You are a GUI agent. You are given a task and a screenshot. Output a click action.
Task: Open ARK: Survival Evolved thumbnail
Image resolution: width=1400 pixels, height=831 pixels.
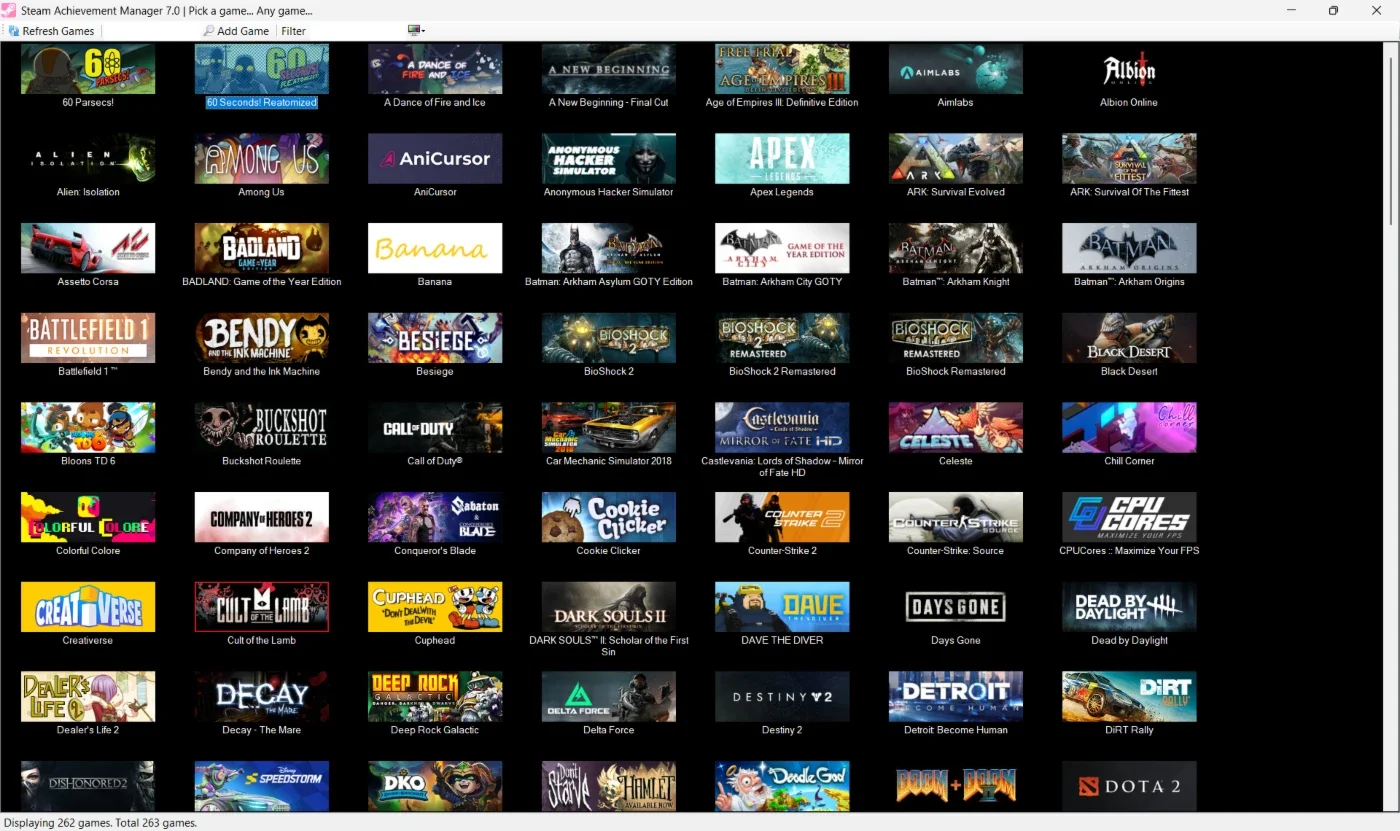click(x=956, y=159)
